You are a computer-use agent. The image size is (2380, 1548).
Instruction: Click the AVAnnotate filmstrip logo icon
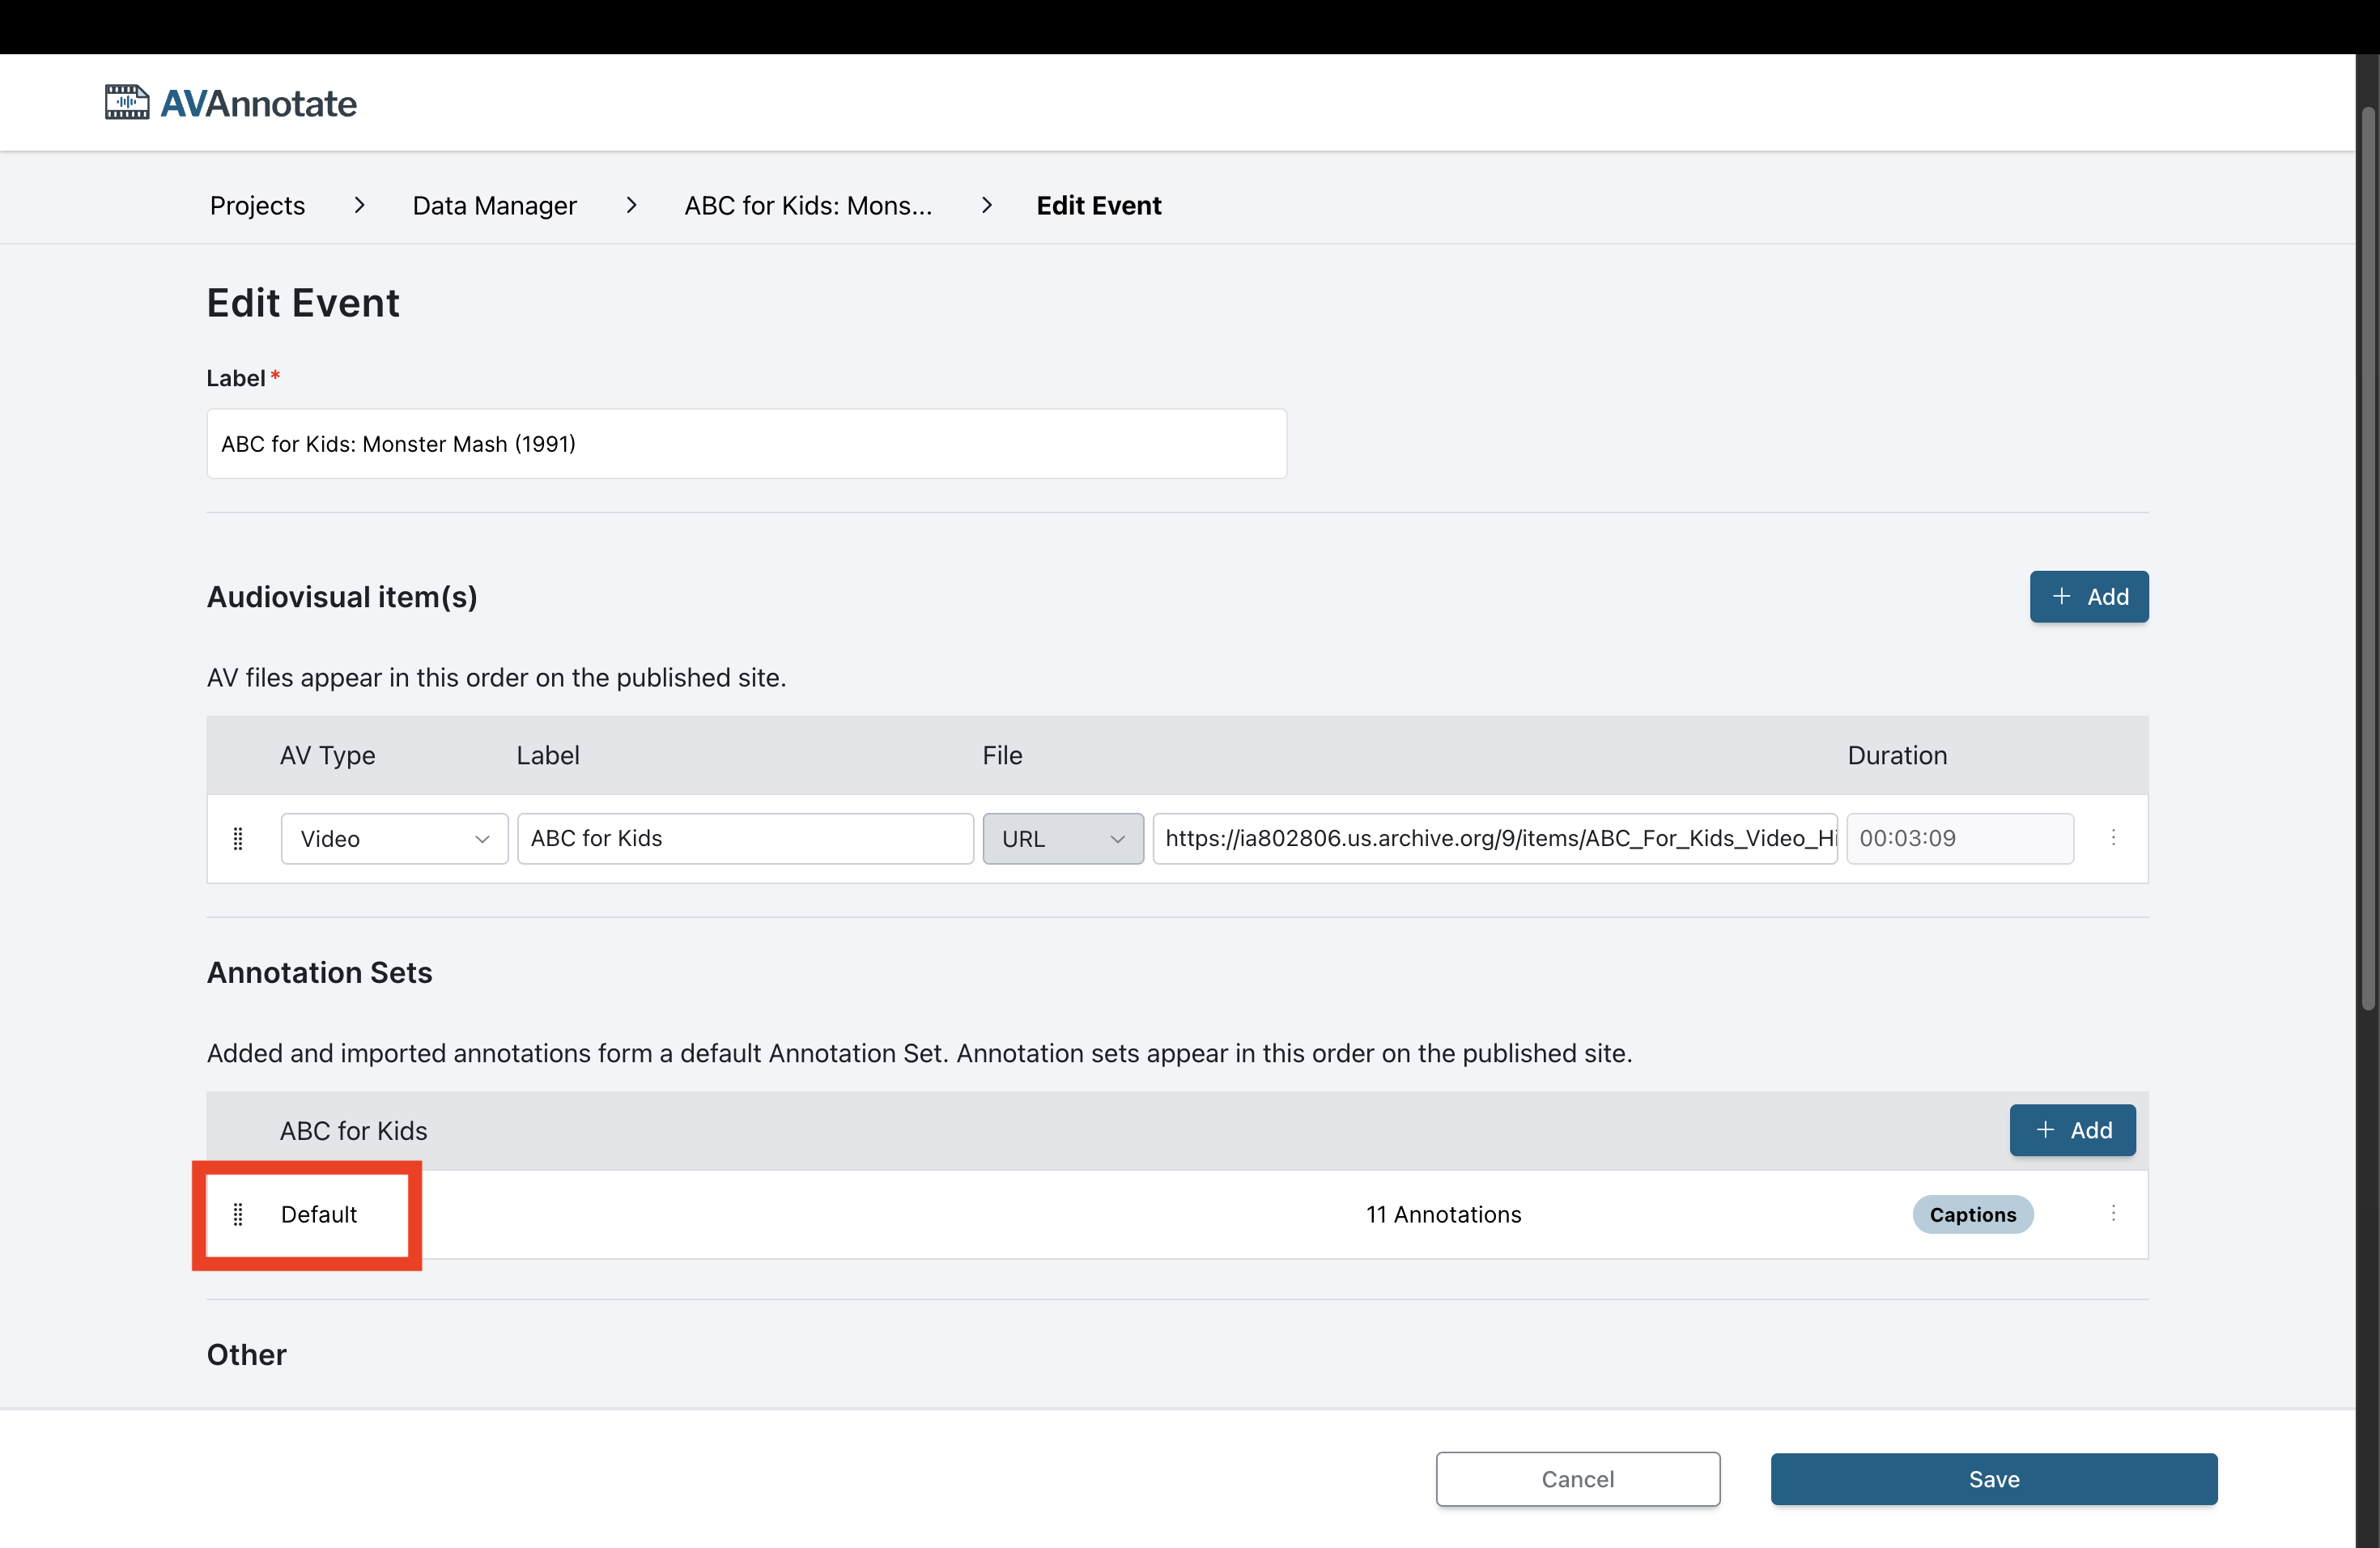(x=127, y=102)
